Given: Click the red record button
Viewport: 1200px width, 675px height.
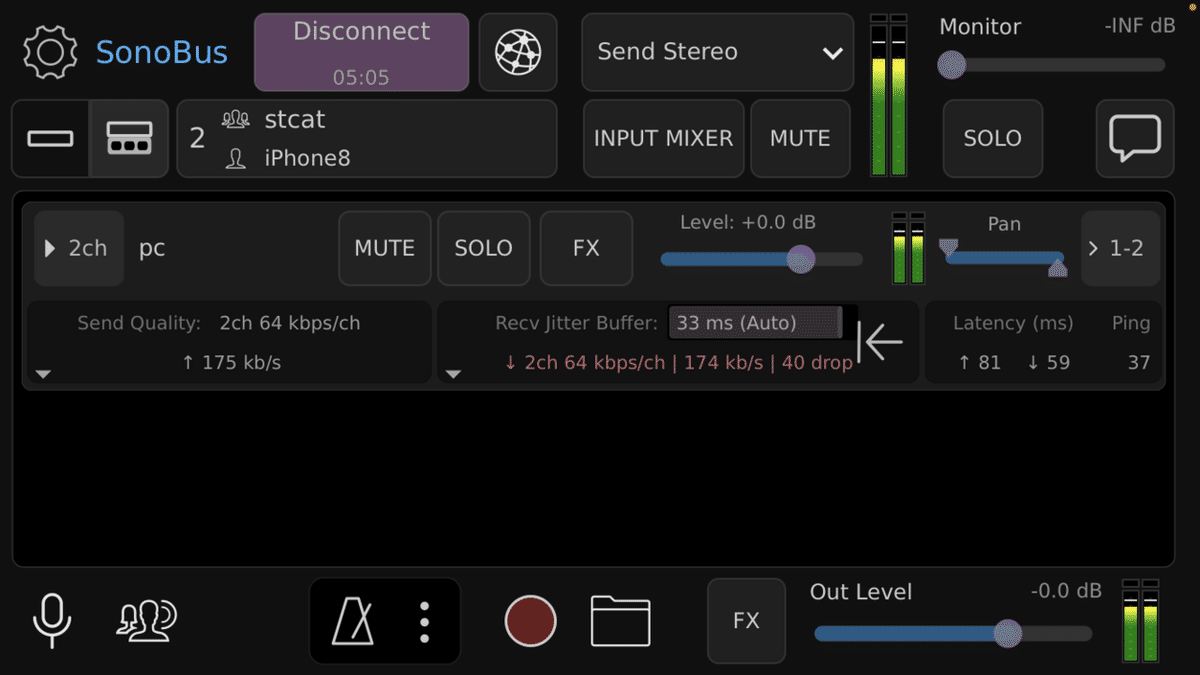Looking at the screenshot, I should [530, 621].
